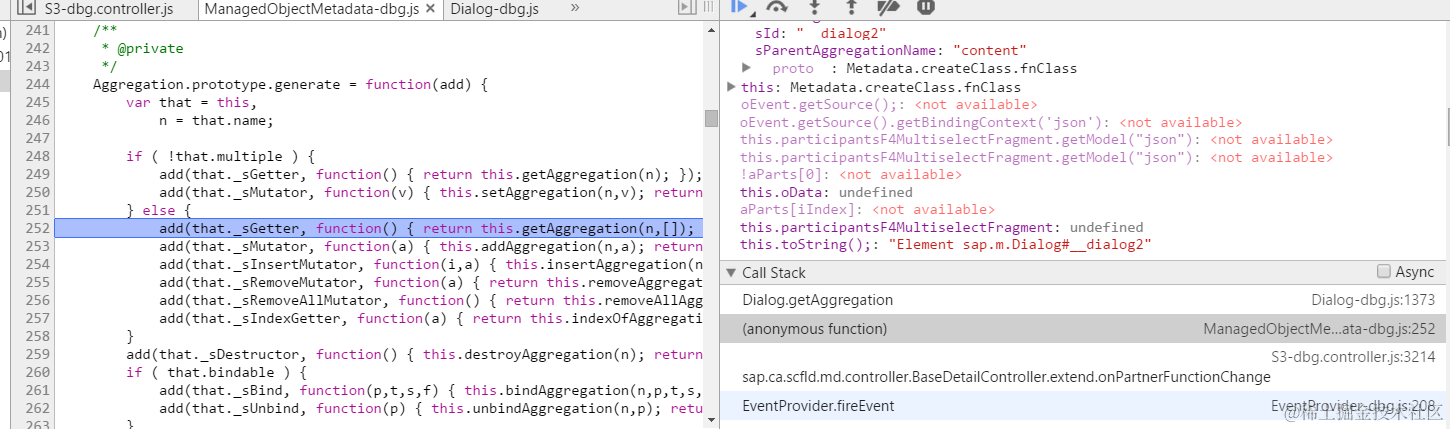This screenshot has width=1450, height=429.
Task: Set breakpoint on line number 252
Action: click(36, 228)
